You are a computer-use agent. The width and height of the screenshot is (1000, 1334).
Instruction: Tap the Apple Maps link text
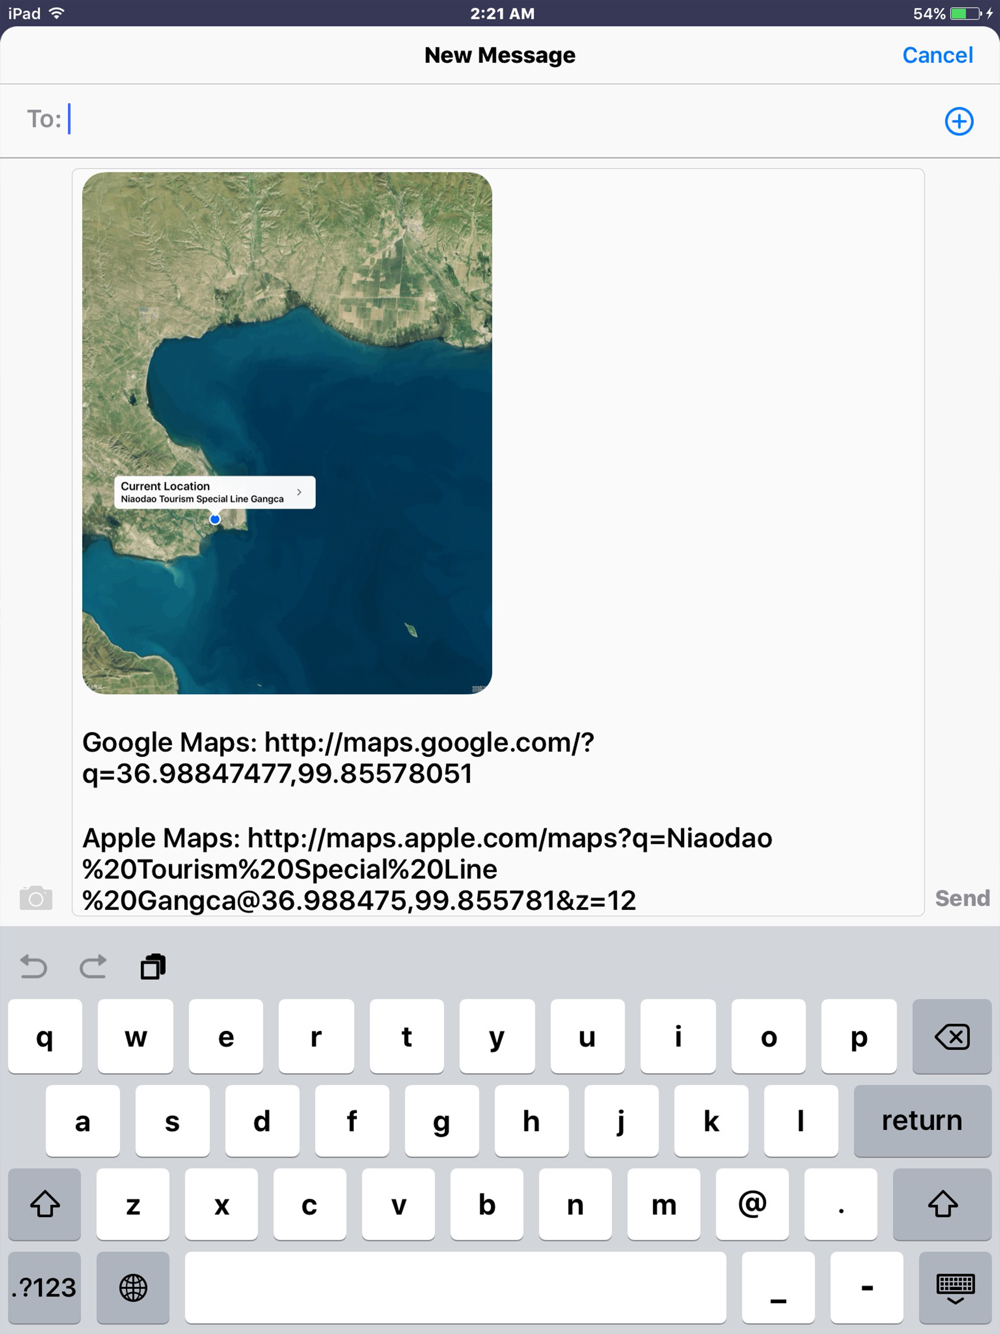click(427, 869)
